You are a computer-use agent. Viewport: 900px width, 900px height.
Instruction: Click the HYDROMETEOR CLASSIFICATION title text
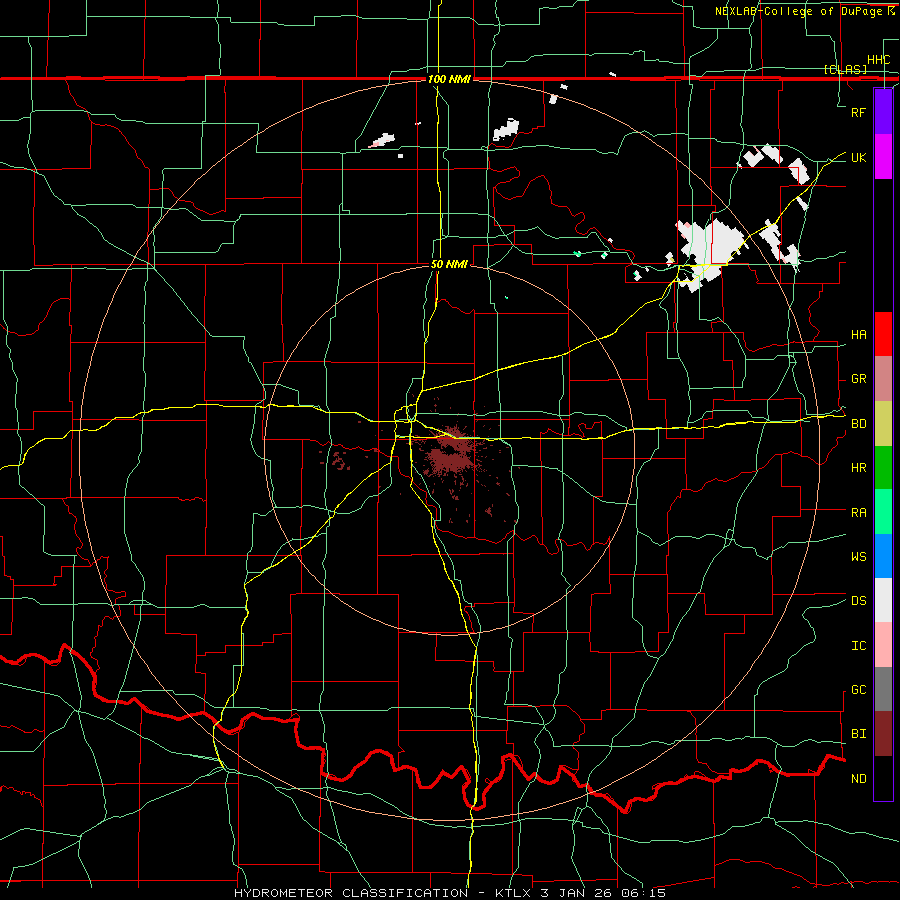pos(351,893)
